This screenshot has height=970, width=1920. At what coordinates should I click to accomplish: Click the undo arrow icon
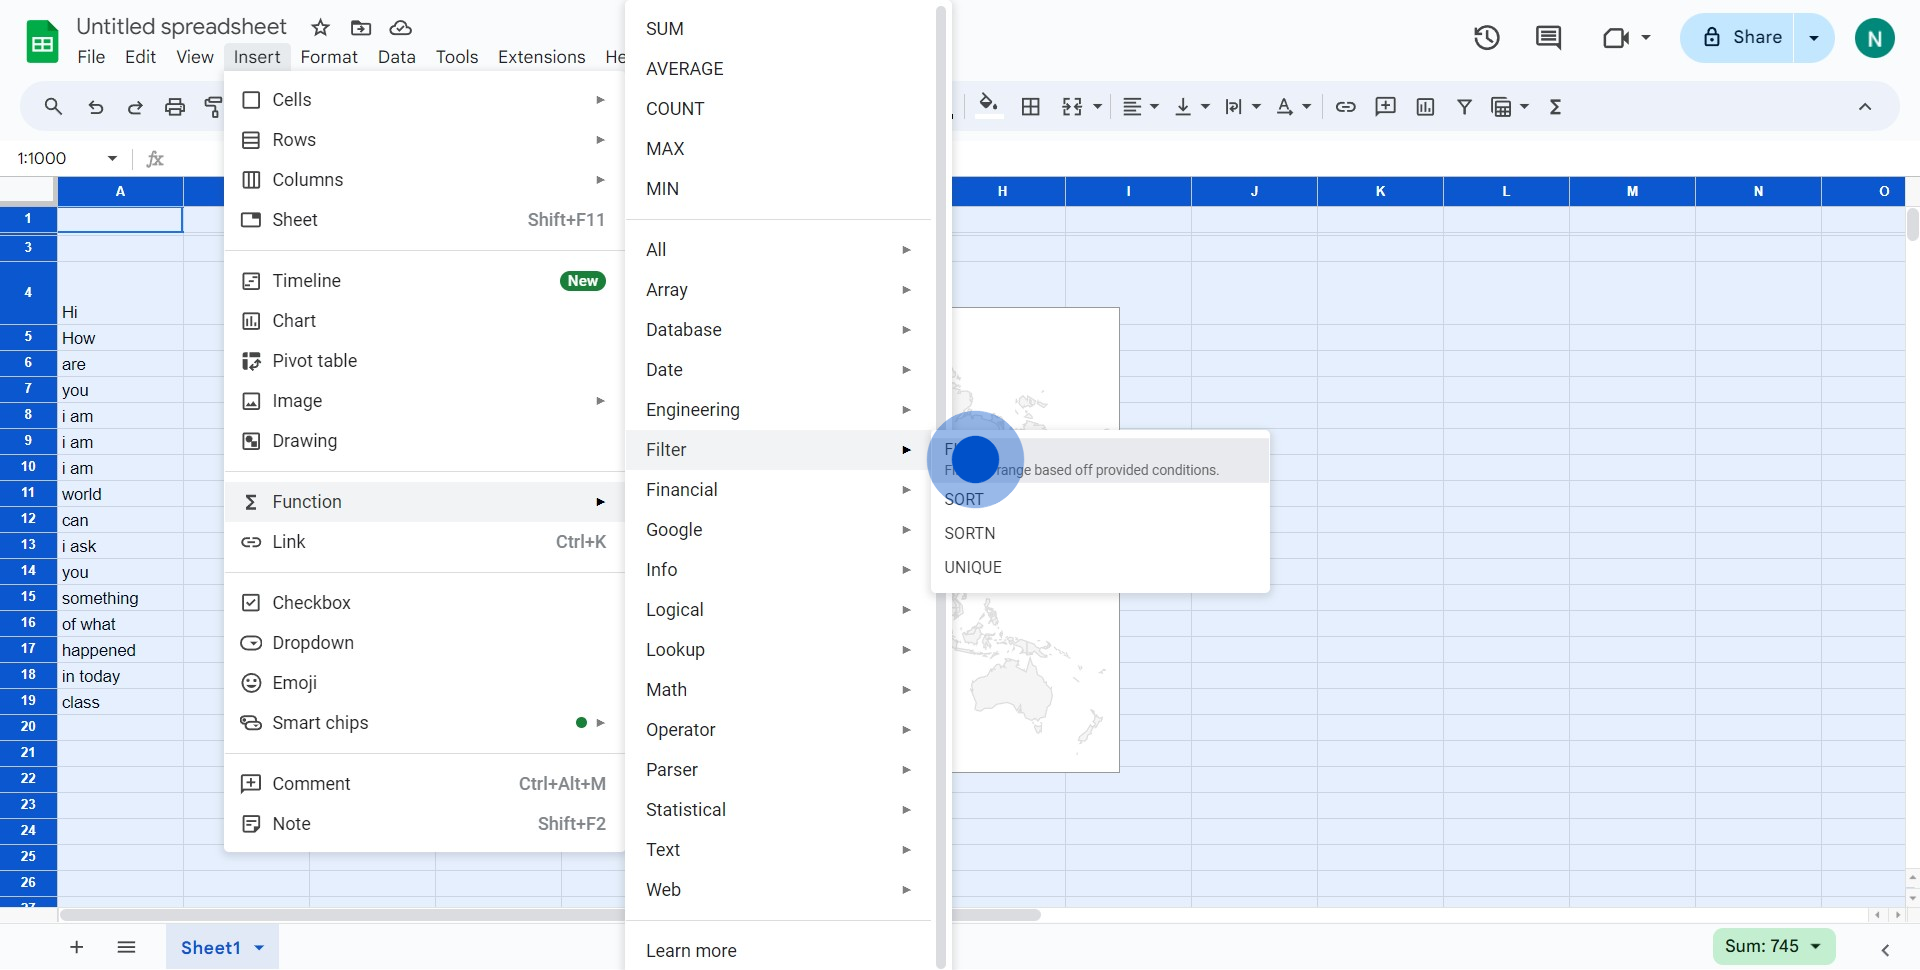pos(95,107)
